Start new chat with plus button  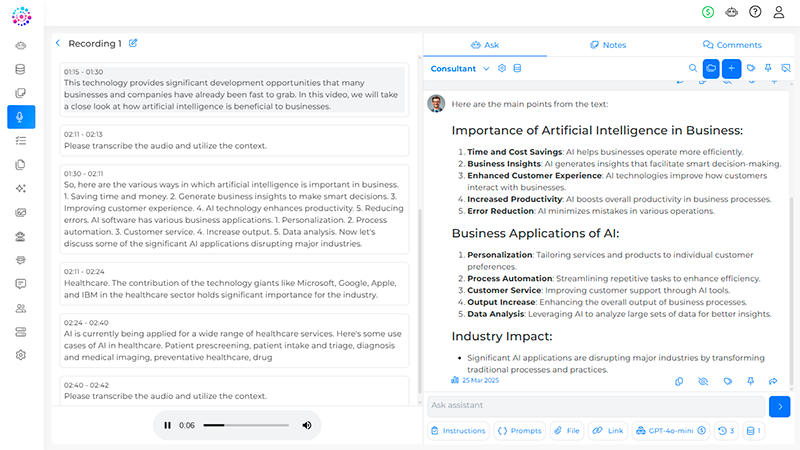click(x=732, y=68)
